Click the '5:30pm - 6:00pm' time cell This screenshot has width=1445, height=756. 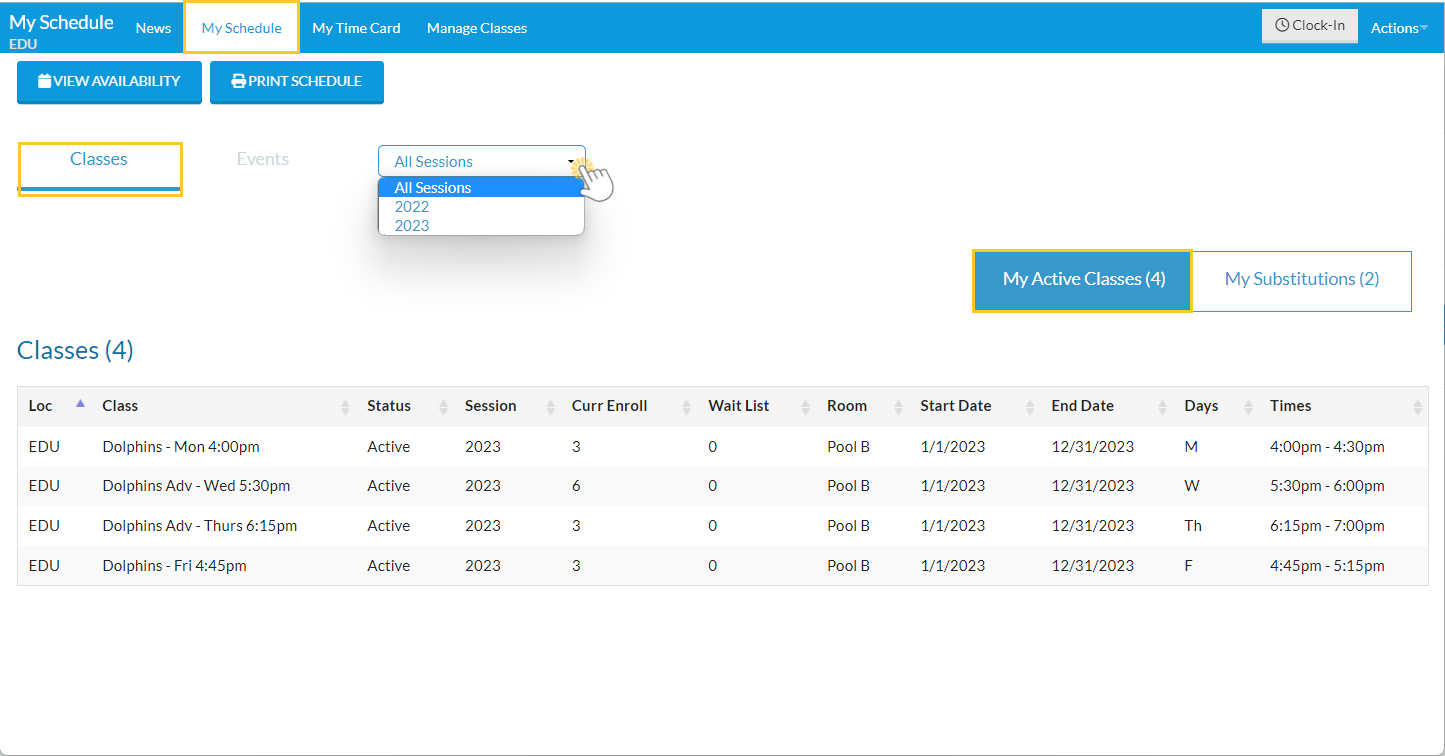pyautogui.click(x=1327, y=486)
